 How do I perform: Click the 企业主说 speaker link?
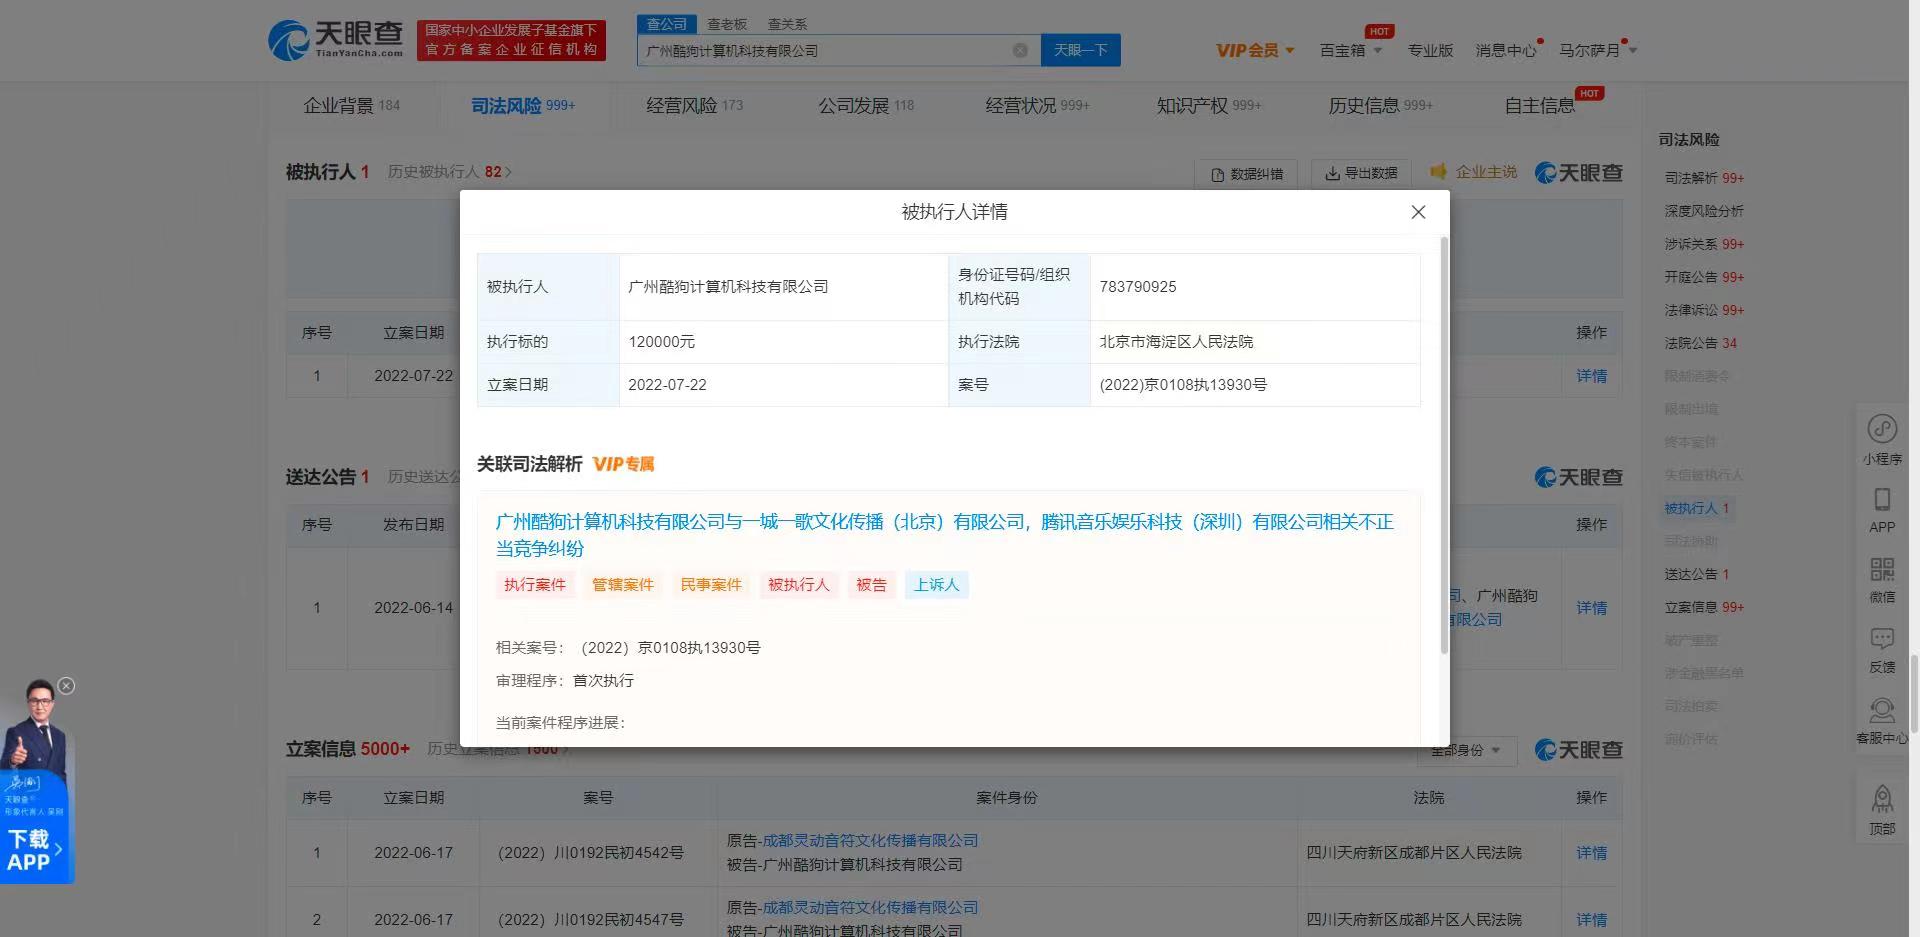1473,172
